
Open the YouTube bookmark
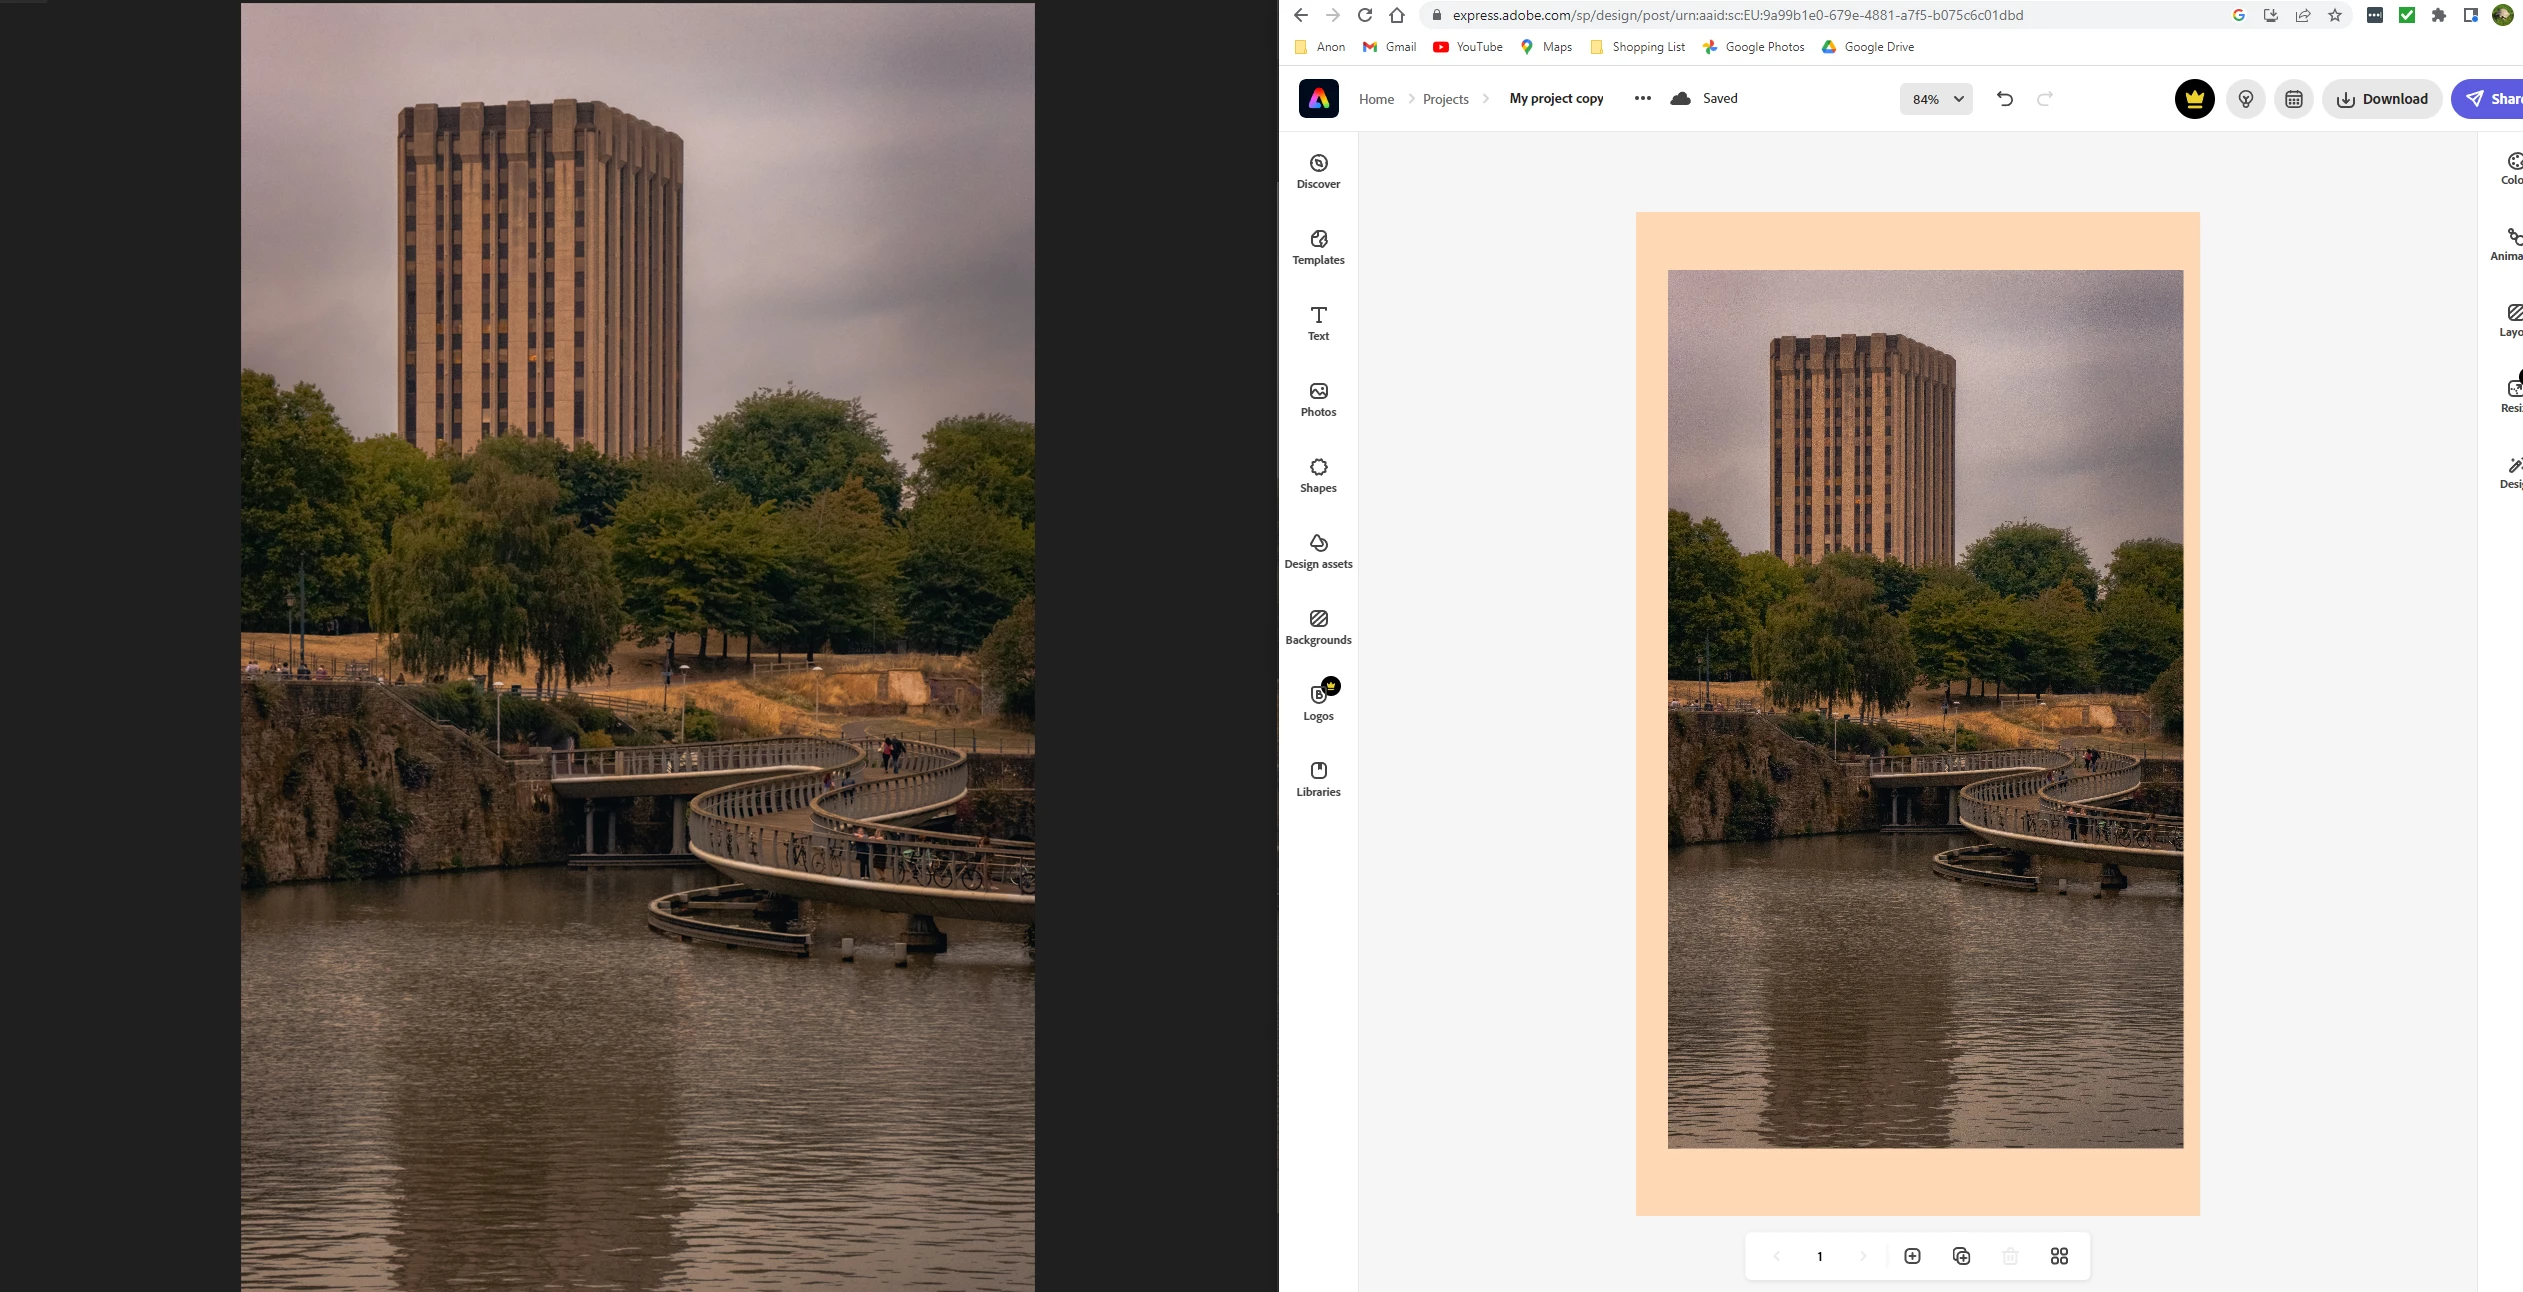coord(1467,47)
